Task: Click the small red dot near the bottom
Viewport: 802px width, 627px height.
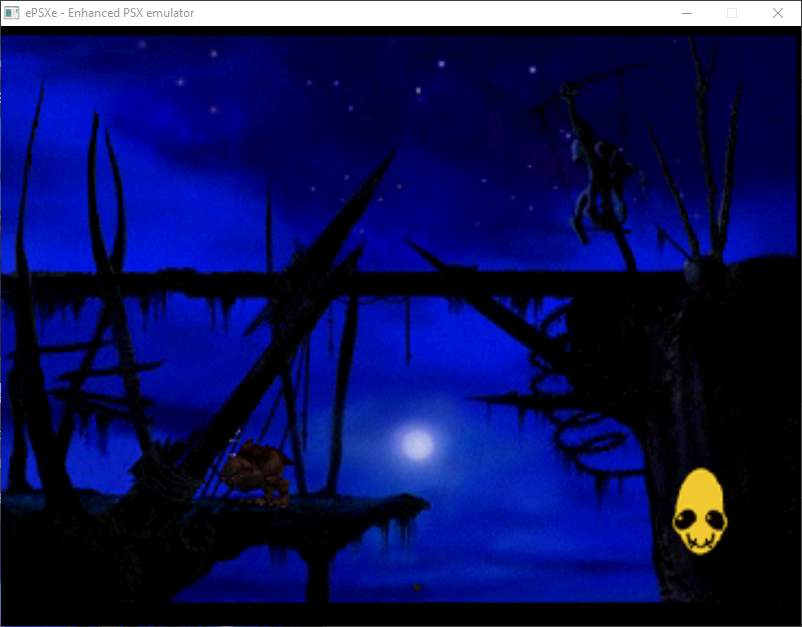Action: tap(416, 585)
